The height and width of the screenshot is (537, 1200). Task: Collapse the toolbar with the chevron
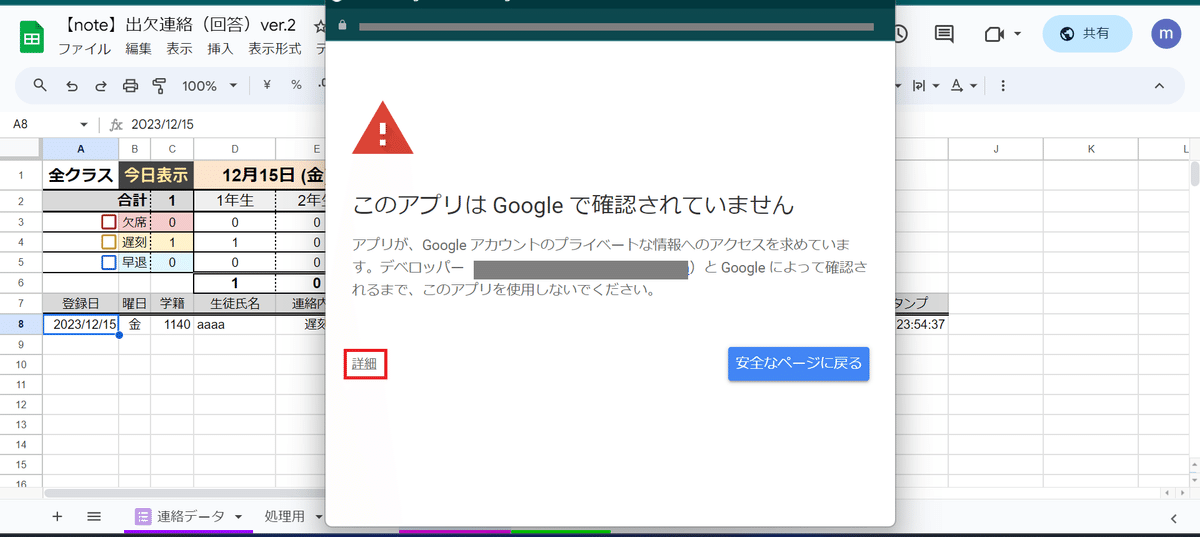point(1160,86)
